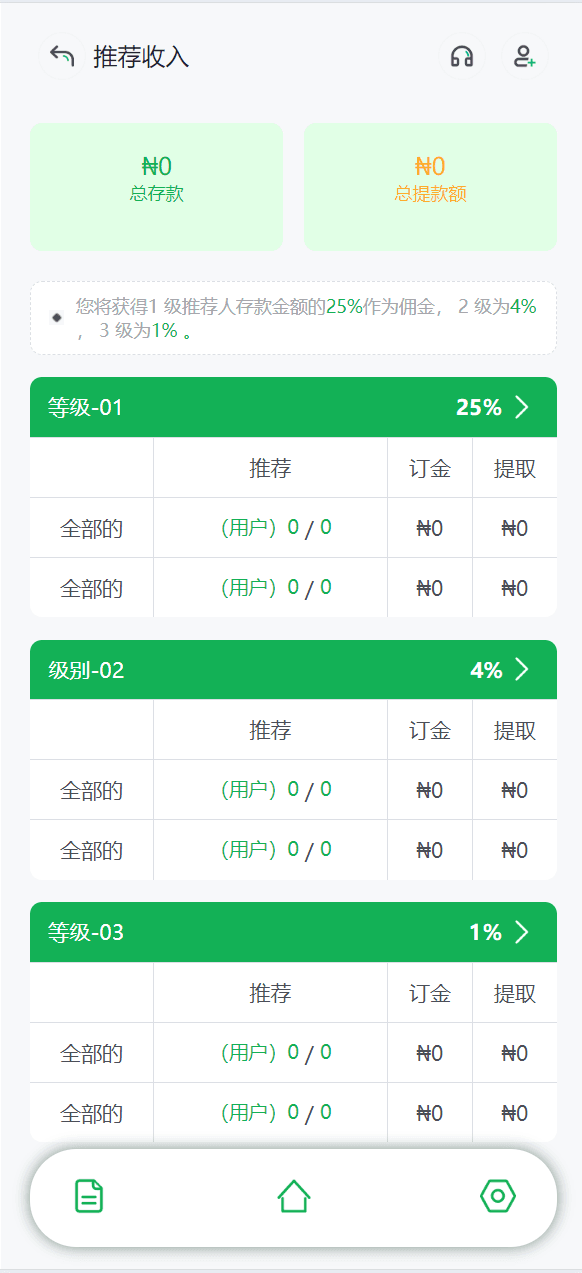Click 提取 column header in 等级-03 table
The width and height of the screenshot is (582, 1273).
[515, 994]
